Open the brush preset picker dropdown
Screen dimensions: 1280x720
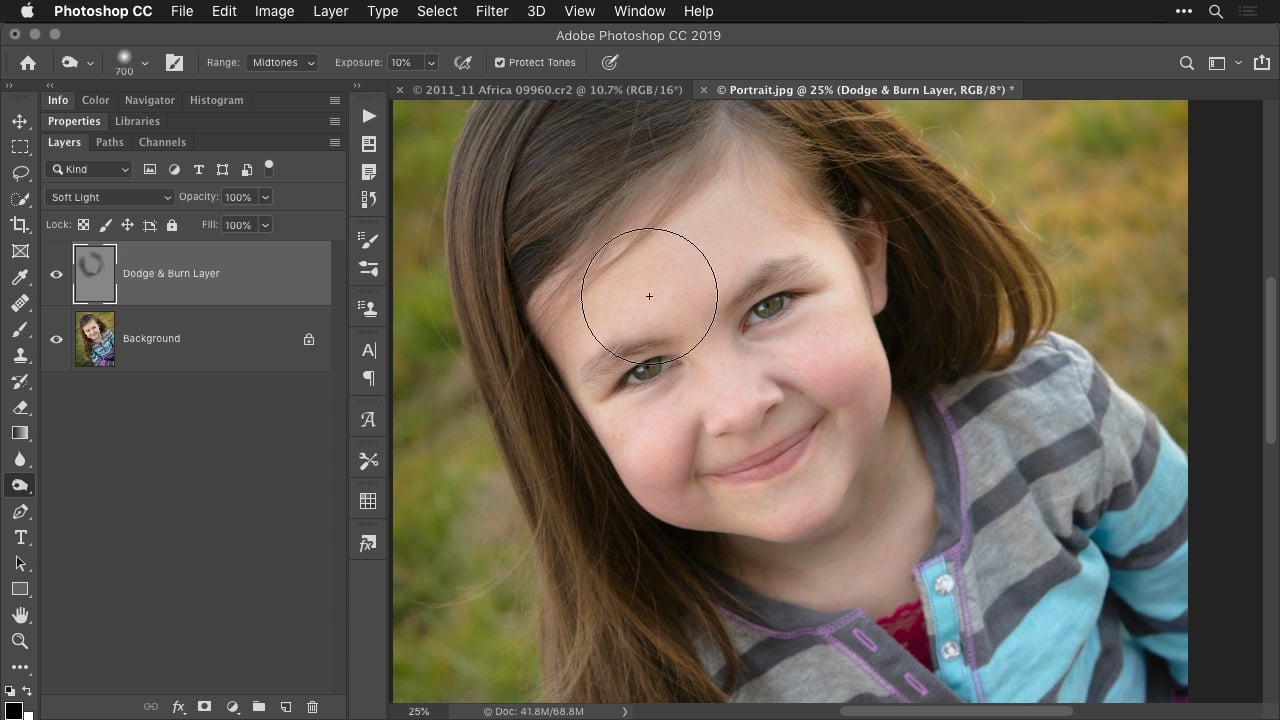[144, 62]
